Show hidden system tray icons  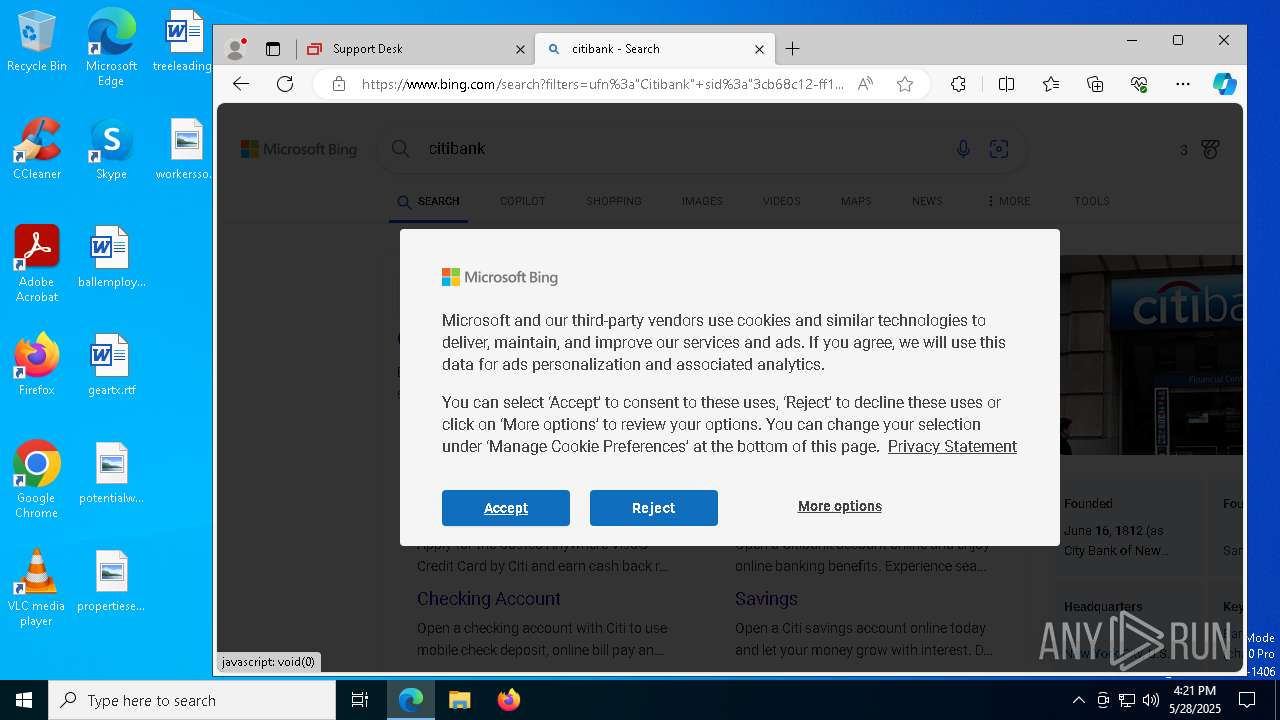(x=1078, y=700)
